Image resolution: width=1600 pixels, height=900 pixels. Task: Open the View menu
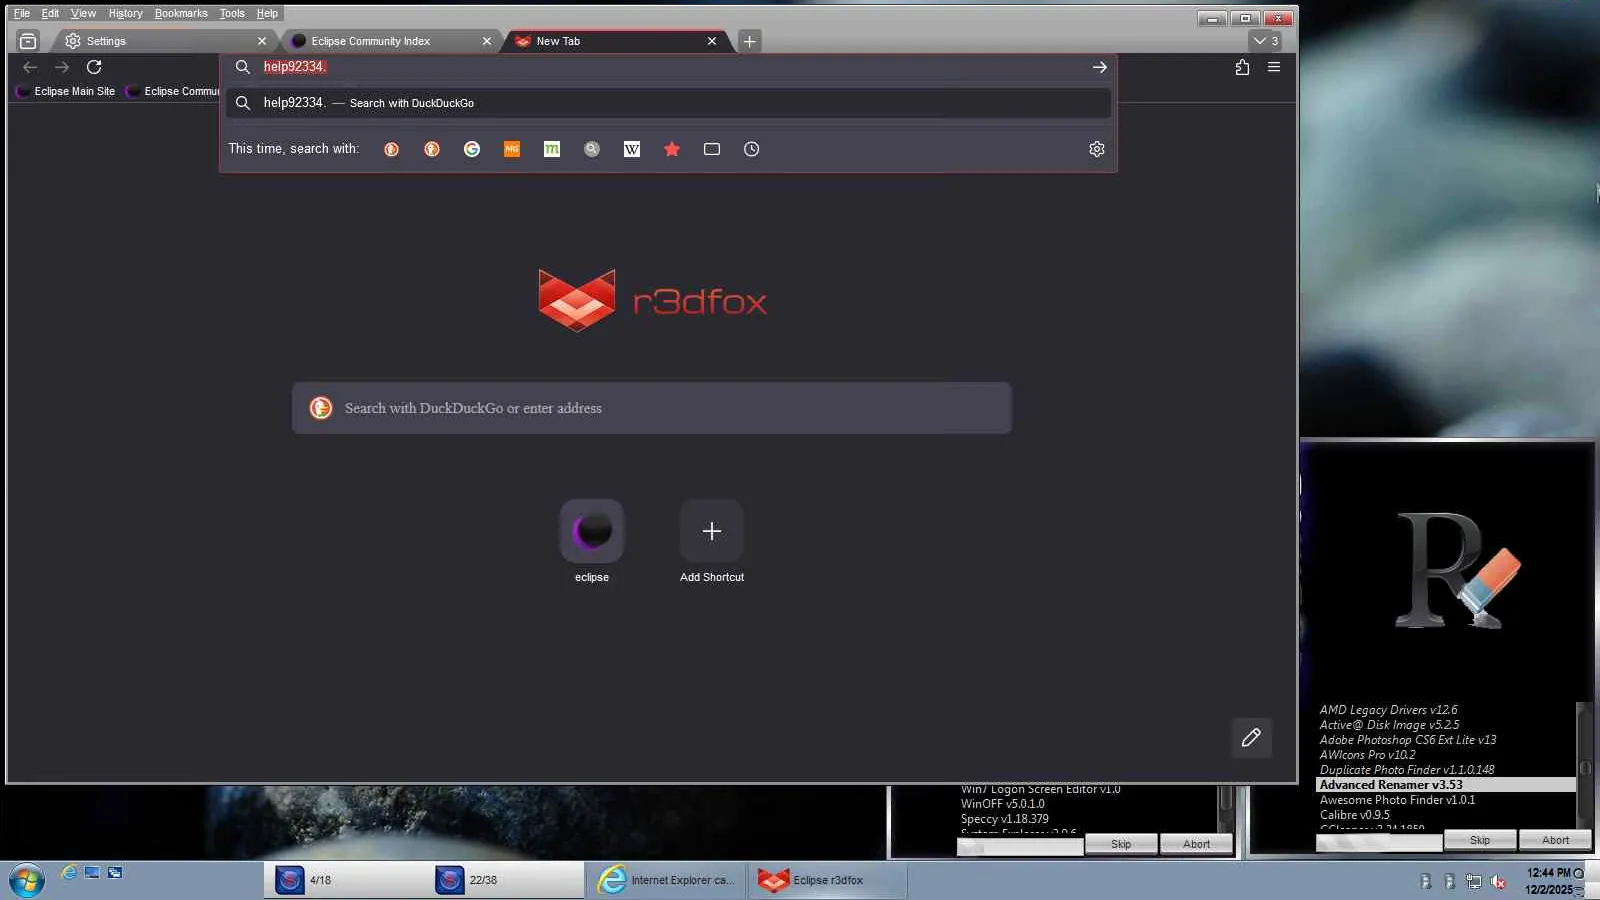pos(83,13)
